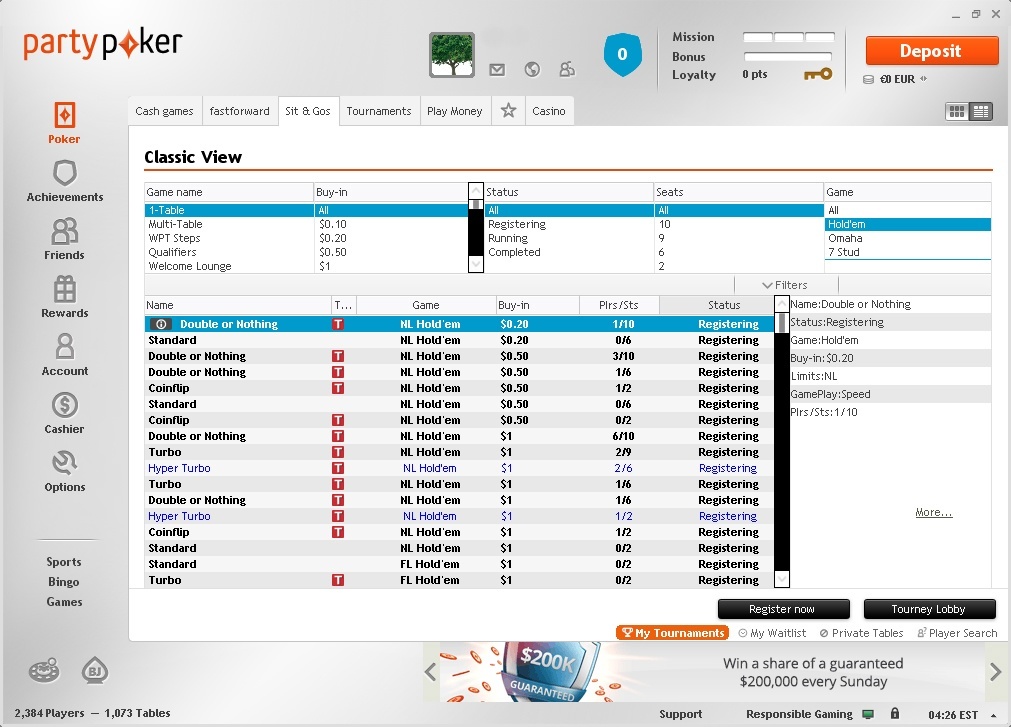
Task: Click the More... link in details panel
Action: click(934, 512)
